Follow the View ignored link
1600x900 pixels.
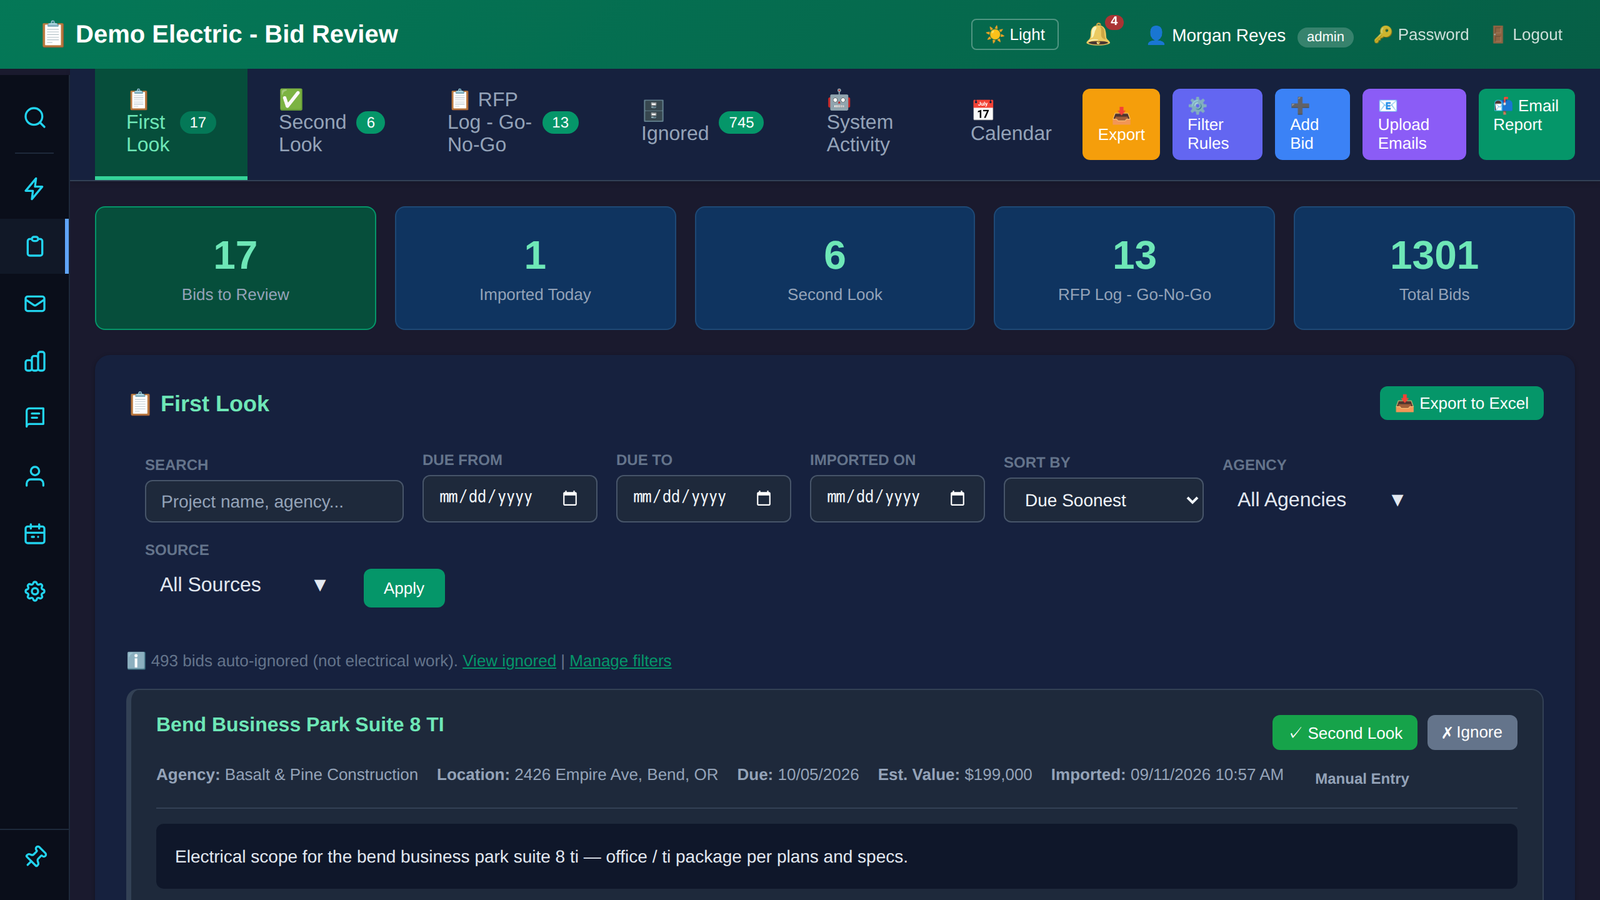(x=509, y=661)
